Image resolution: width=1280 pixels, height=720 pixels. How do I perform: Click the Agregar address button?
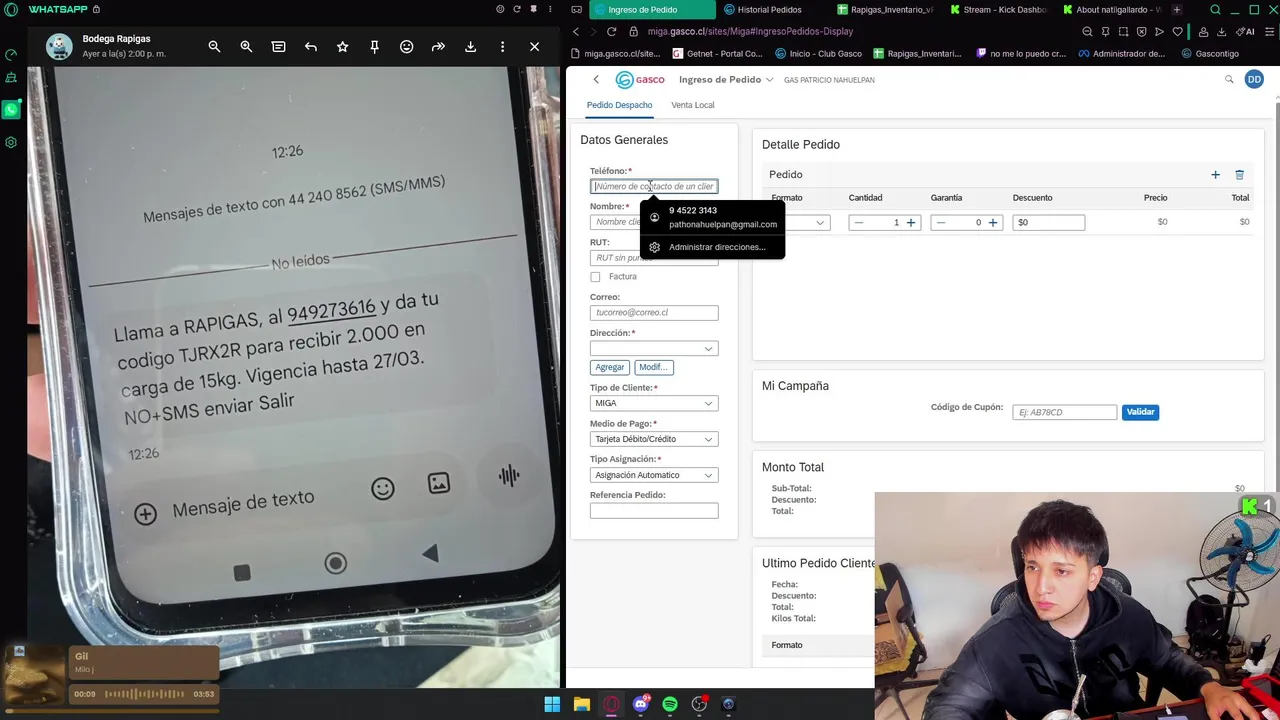[x=610, y=367]
